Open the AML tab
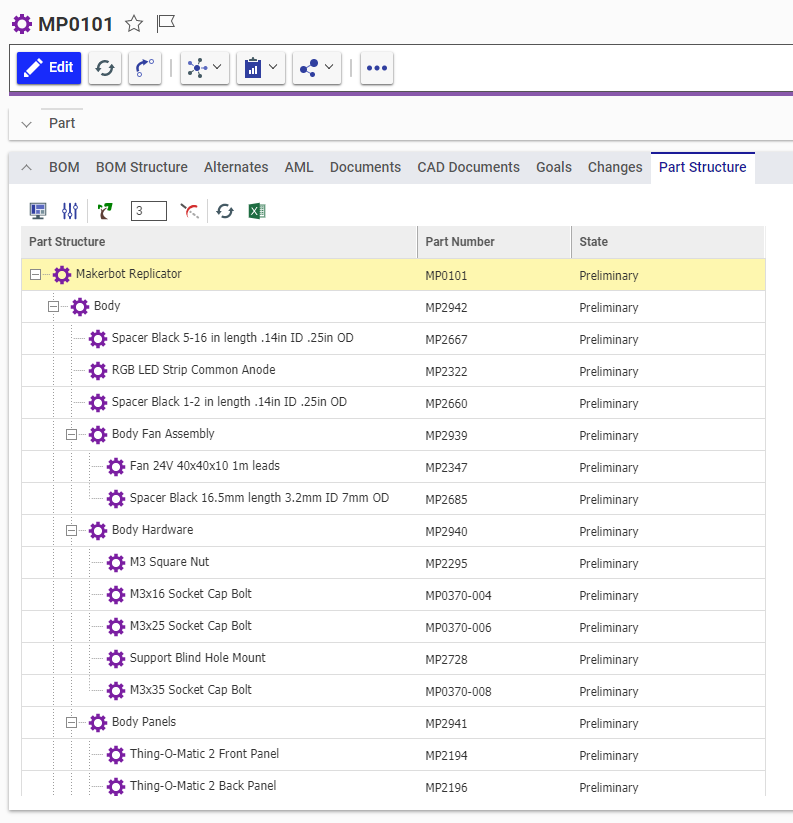793x823 pixels. coord(299,167)
